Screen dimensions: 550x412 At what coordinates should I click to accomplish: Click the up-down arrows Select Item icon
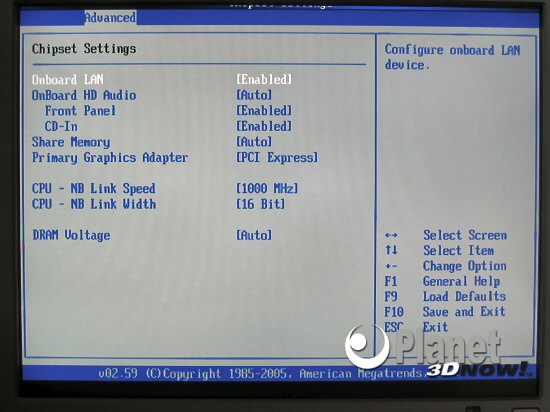point(391,250)
